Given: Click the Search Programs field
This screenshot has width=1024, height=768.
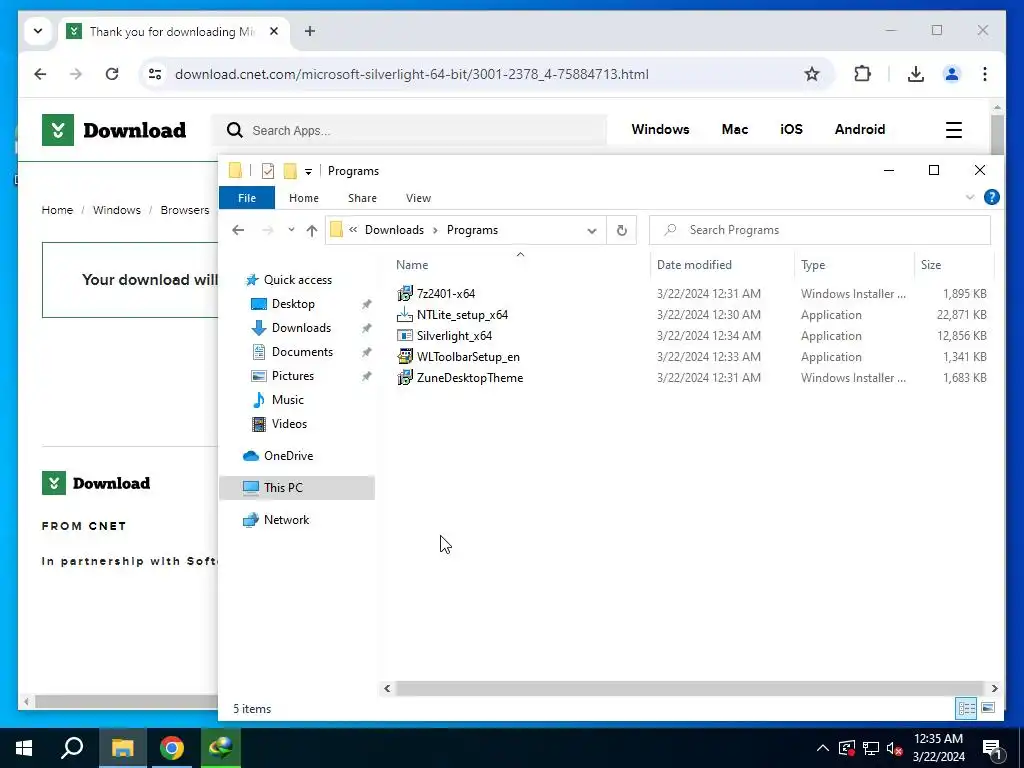Looking at the screenshot, I should pyautogui.click(x=820, y=230).
